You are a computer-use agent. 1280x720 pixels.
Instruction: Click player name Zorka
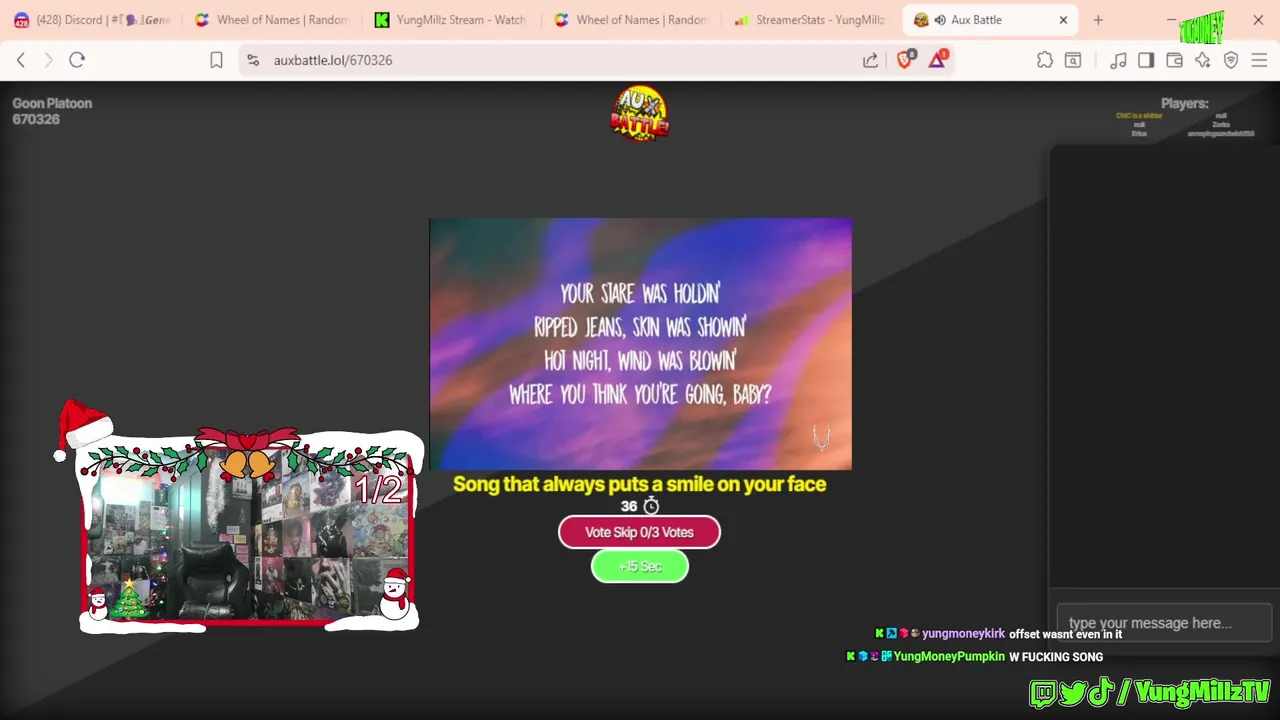(1221, 125)
